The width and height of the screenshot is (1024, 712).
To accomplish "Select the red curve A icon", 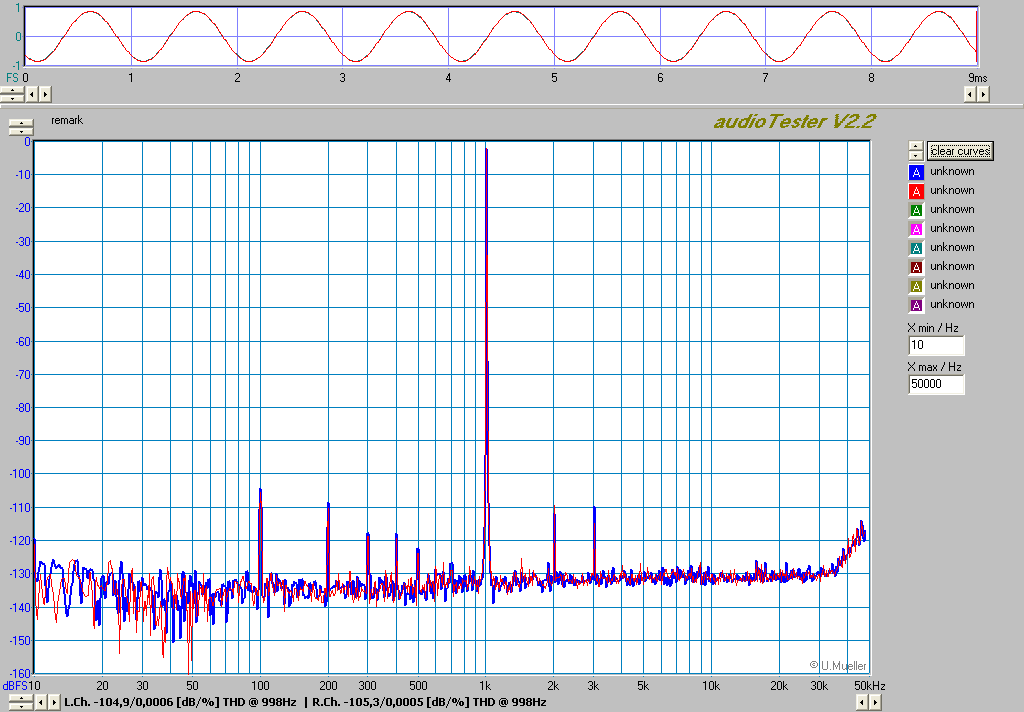I will click(x=916, y=191).
